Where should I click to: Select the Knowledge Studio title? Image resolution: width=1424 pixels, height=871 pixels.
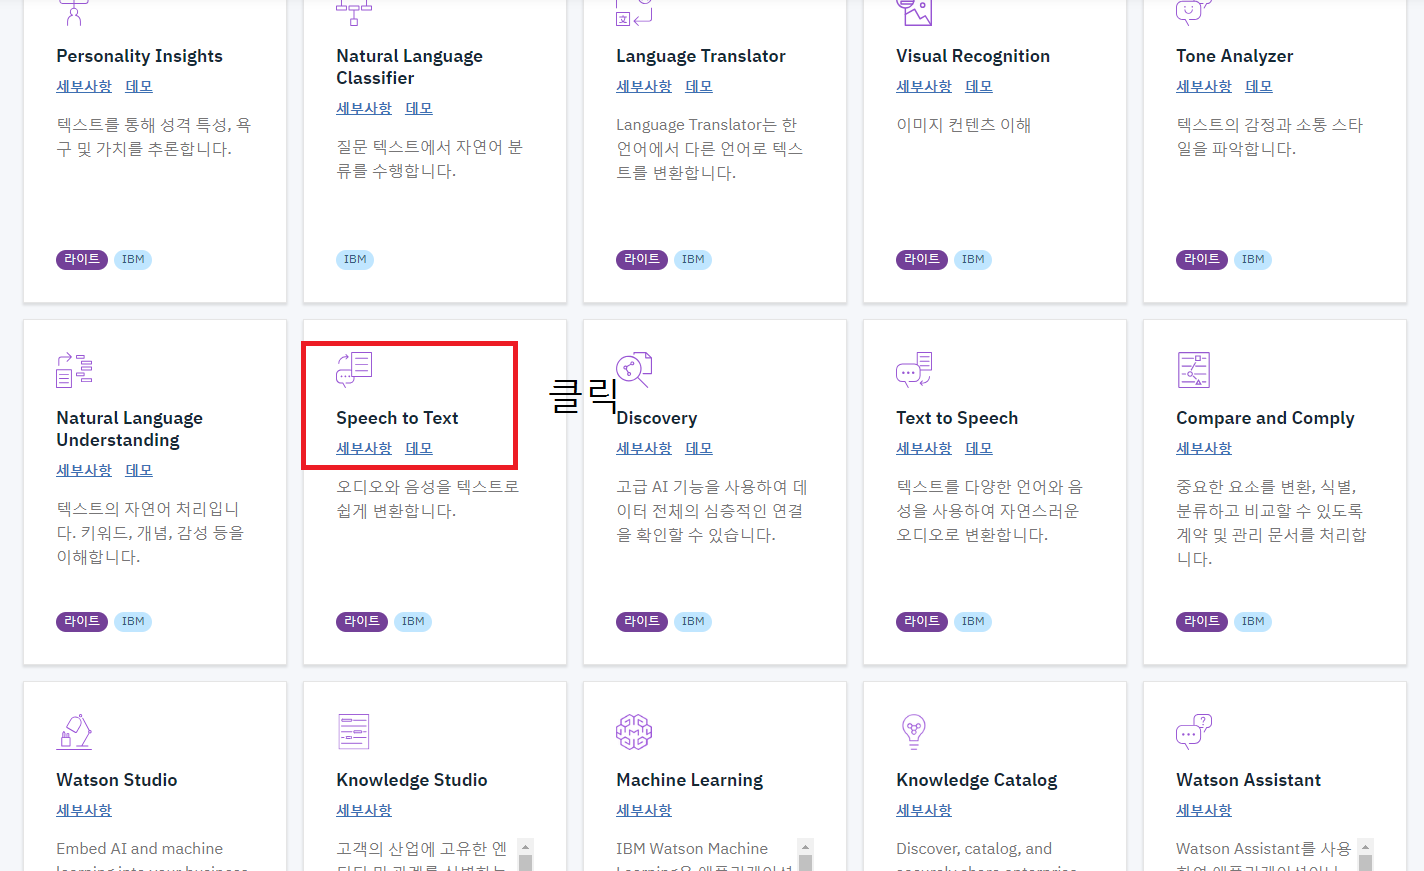(x=412, y=780)
